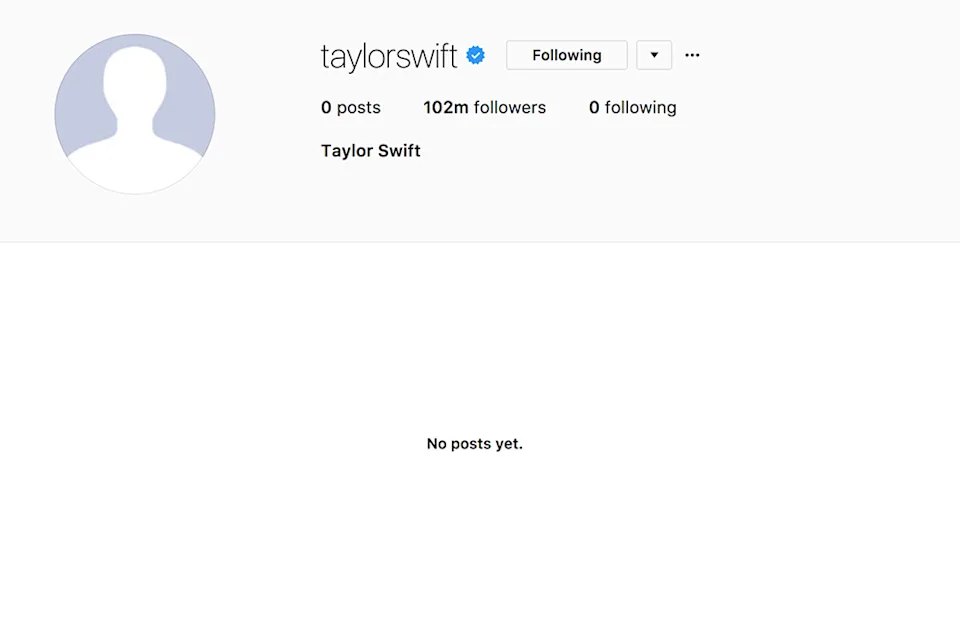Click the 'No posts yet.' message
Screen dimensions: 960x623
tap(474, 444)
